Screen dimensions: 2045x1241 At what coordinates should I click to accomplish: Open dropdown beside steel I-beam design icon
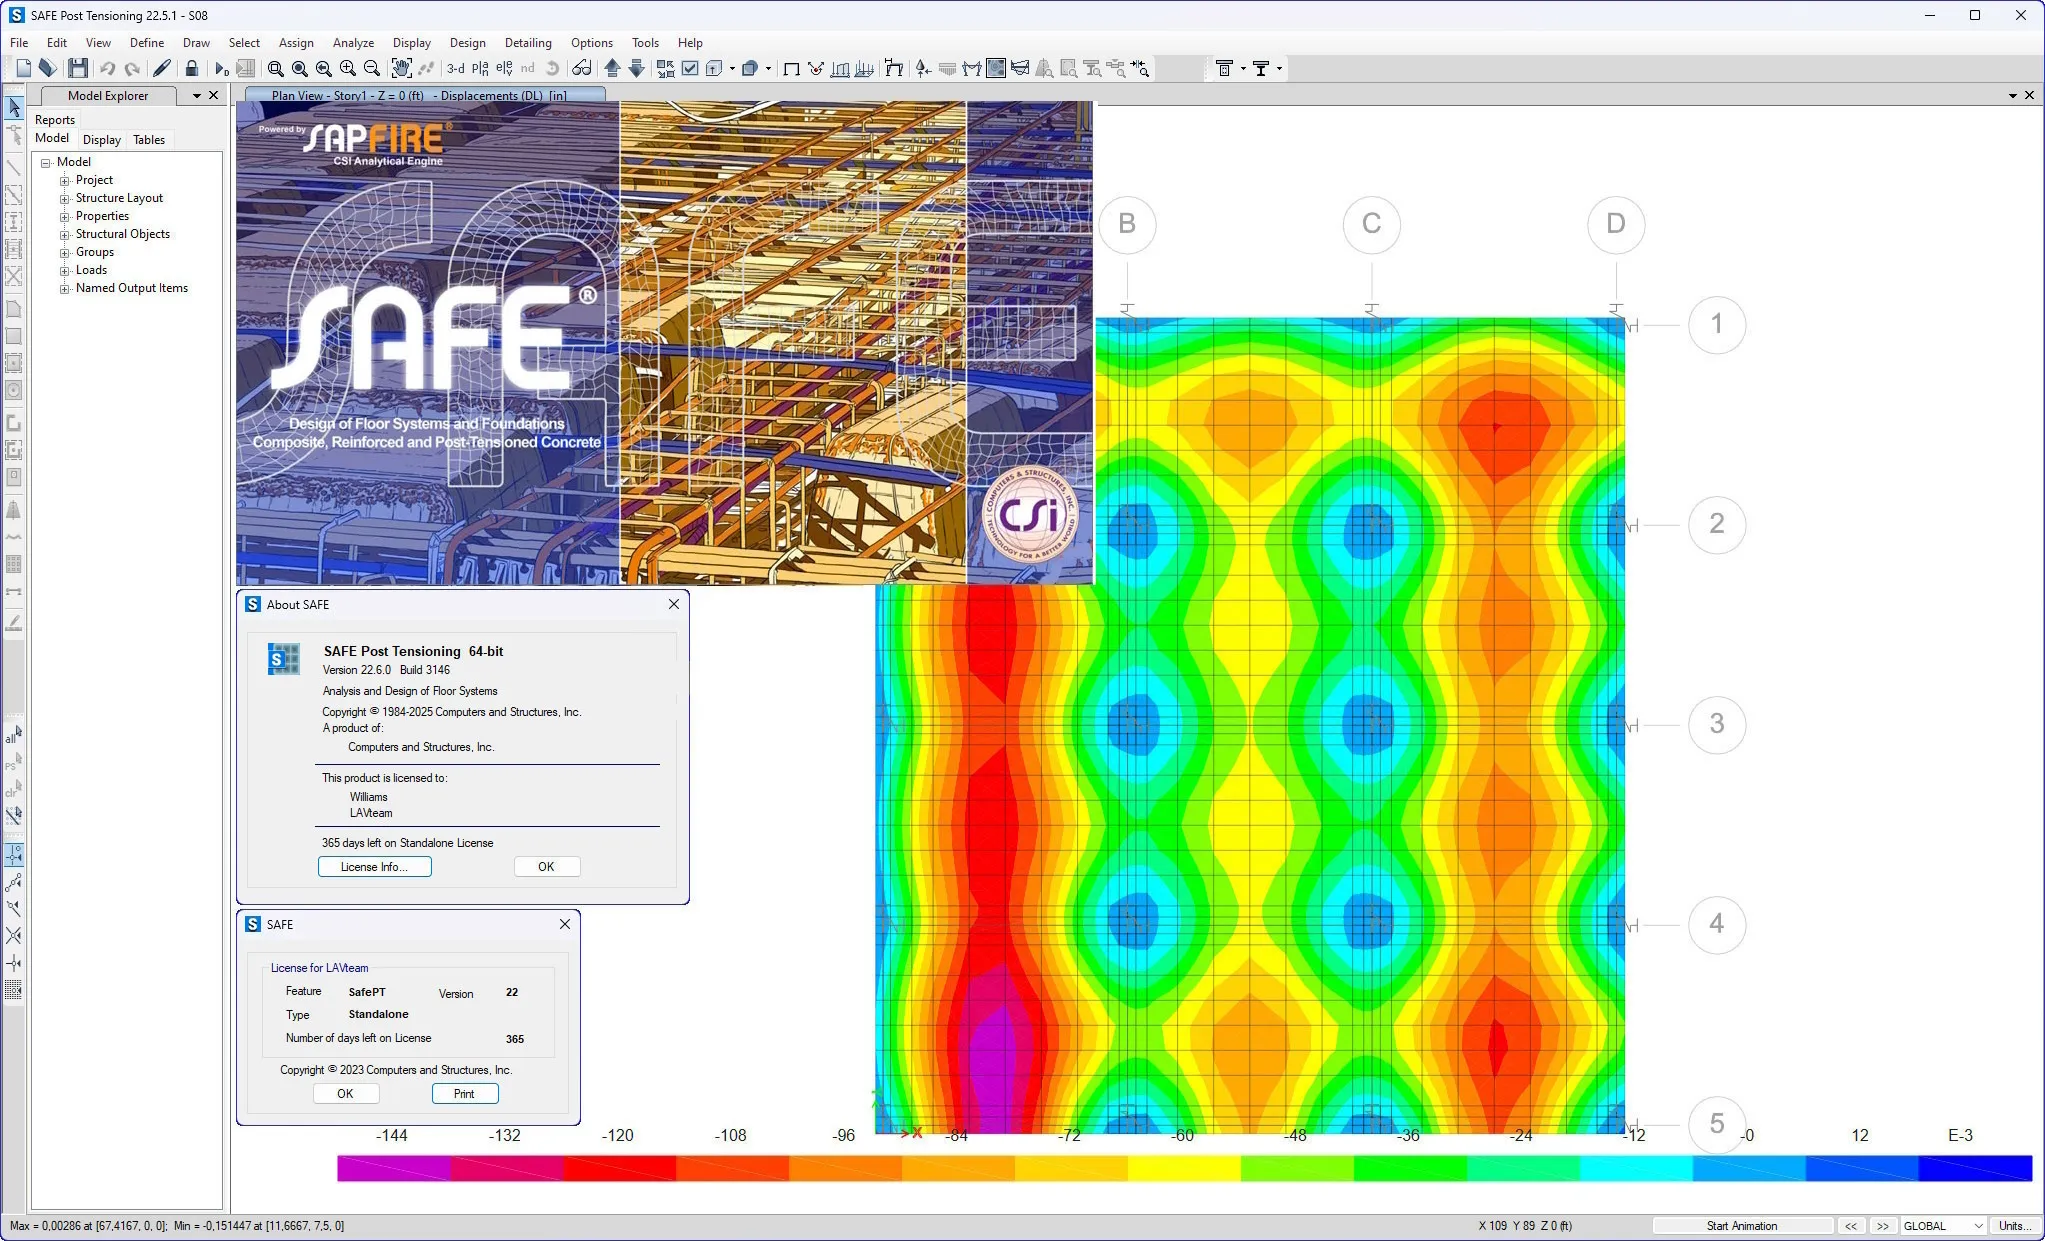tap(1279, 69)
